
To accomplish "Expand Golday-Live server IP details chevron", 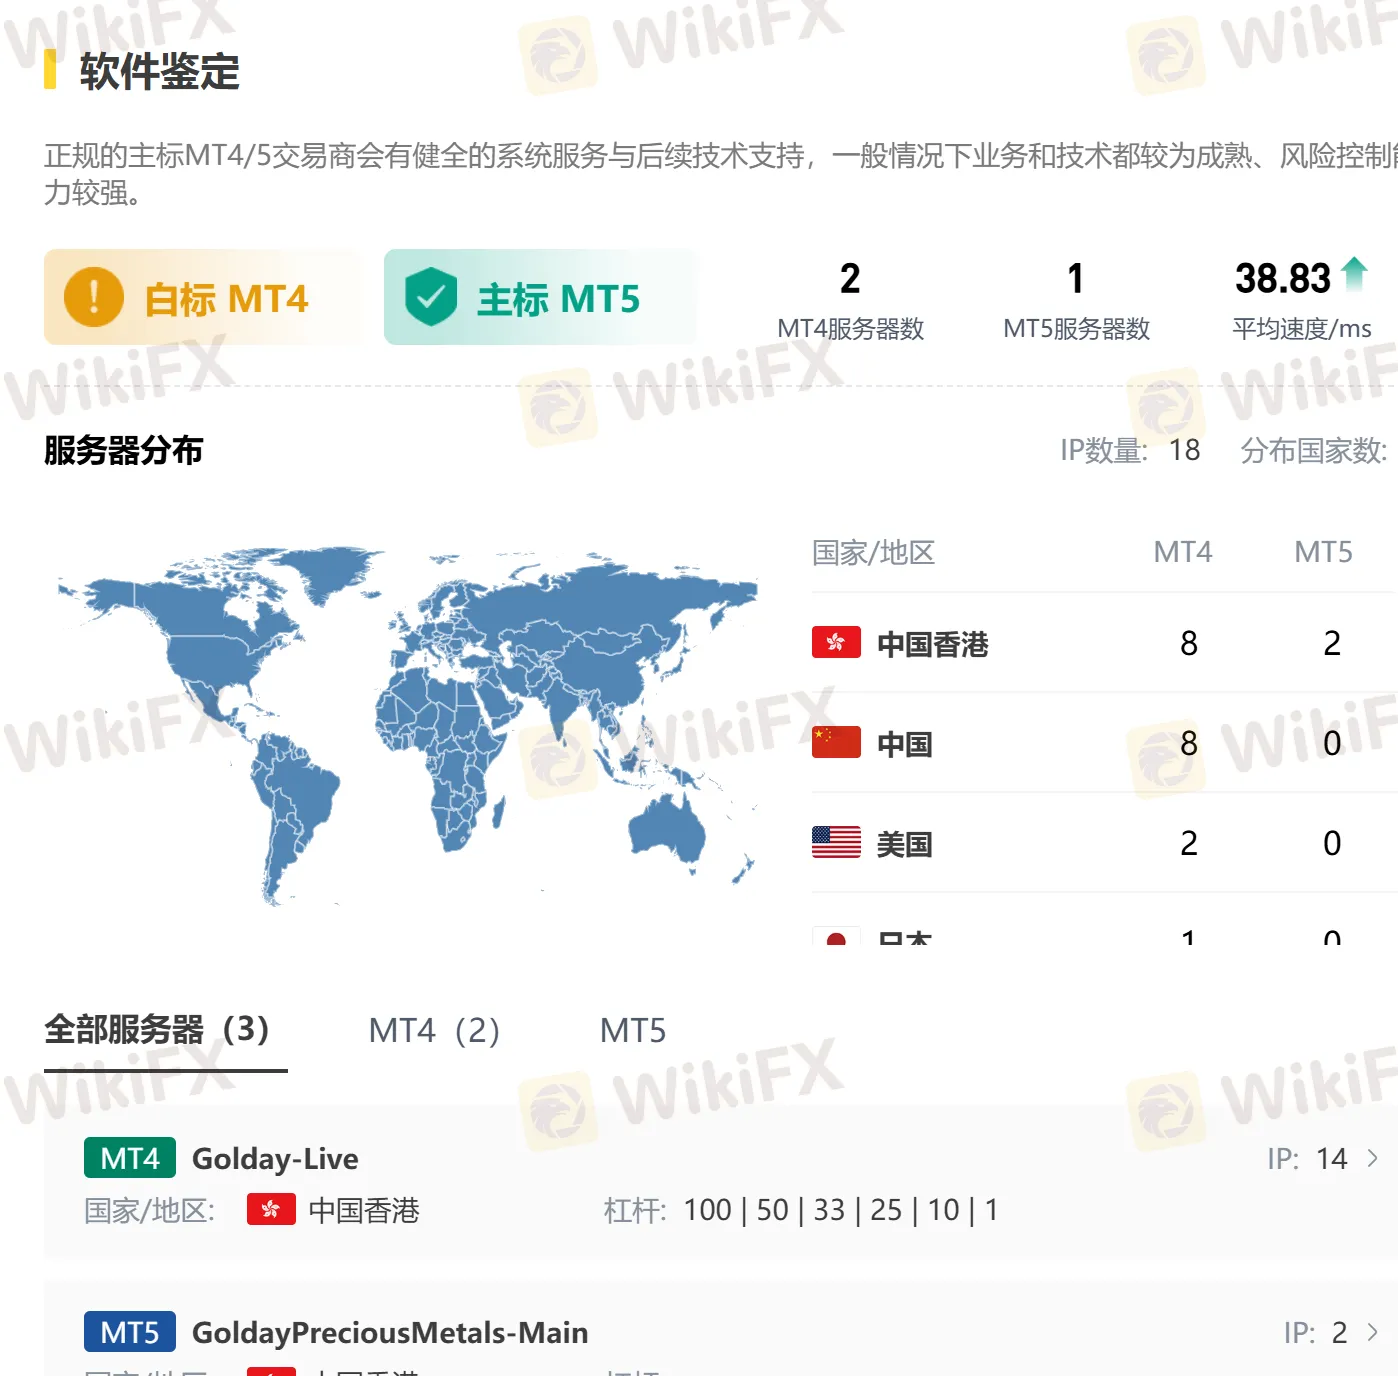I will (x=1373, y=1158).
